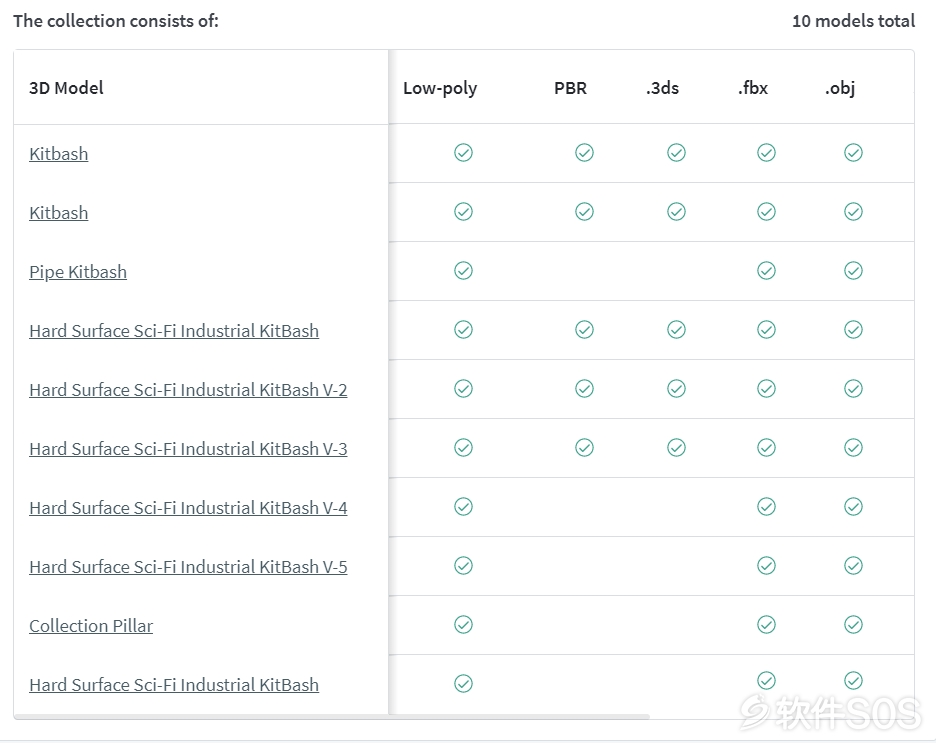Click .3ds checkmark for KitBash V-2 row

pos(676,389)
